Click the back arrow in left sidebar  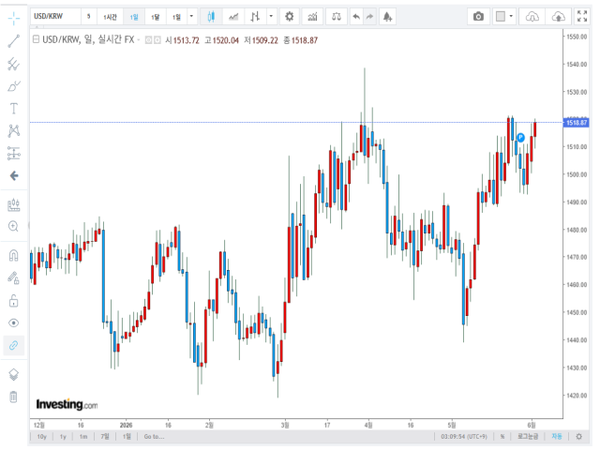point(14,176)
